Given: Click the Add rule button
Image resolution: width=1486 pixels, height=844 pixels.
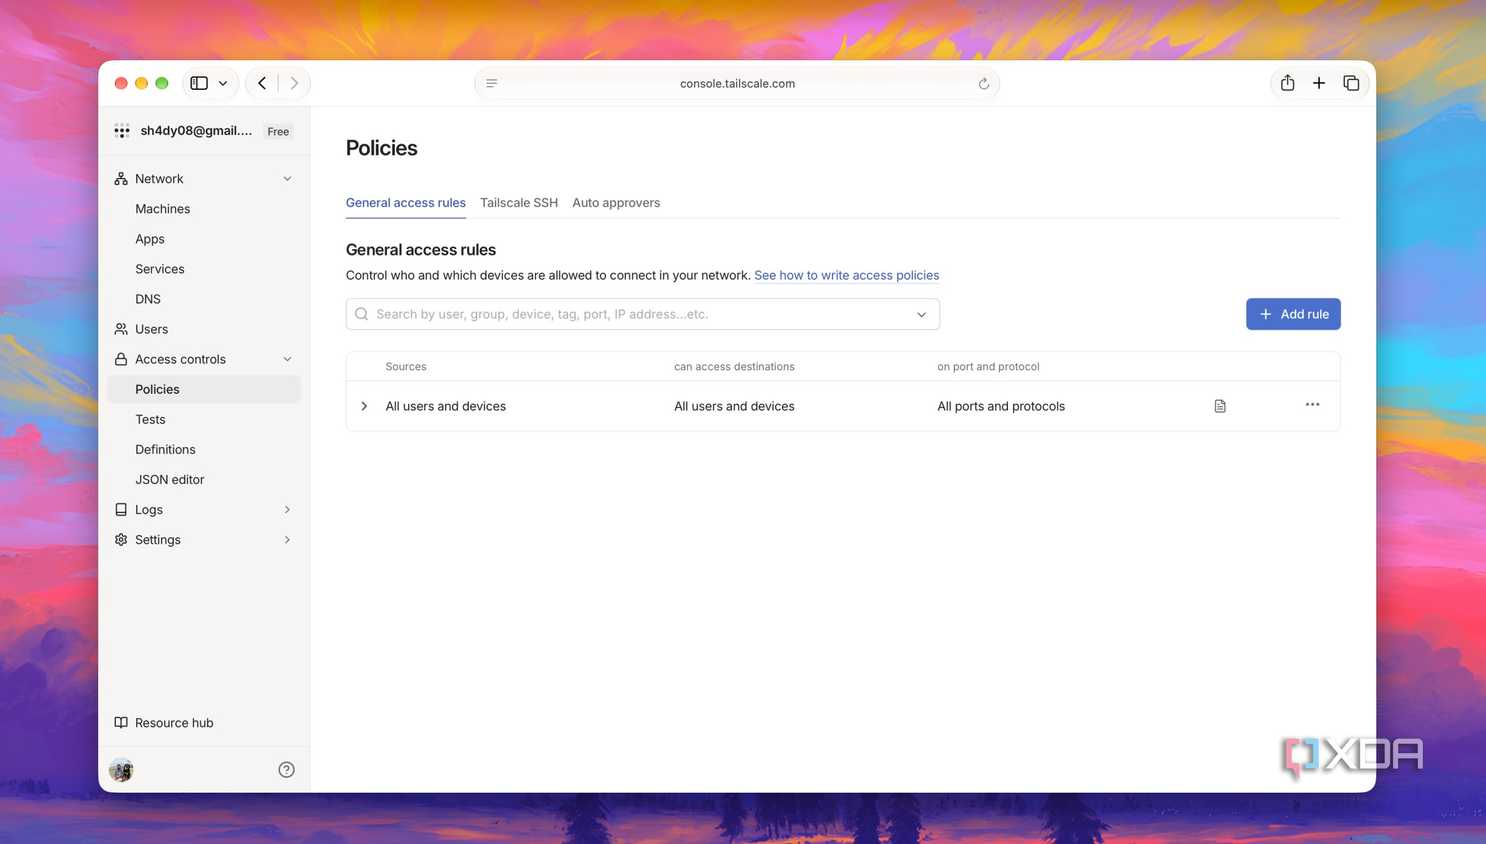Looking at the screenshot, I should [x=1293, y=314].
